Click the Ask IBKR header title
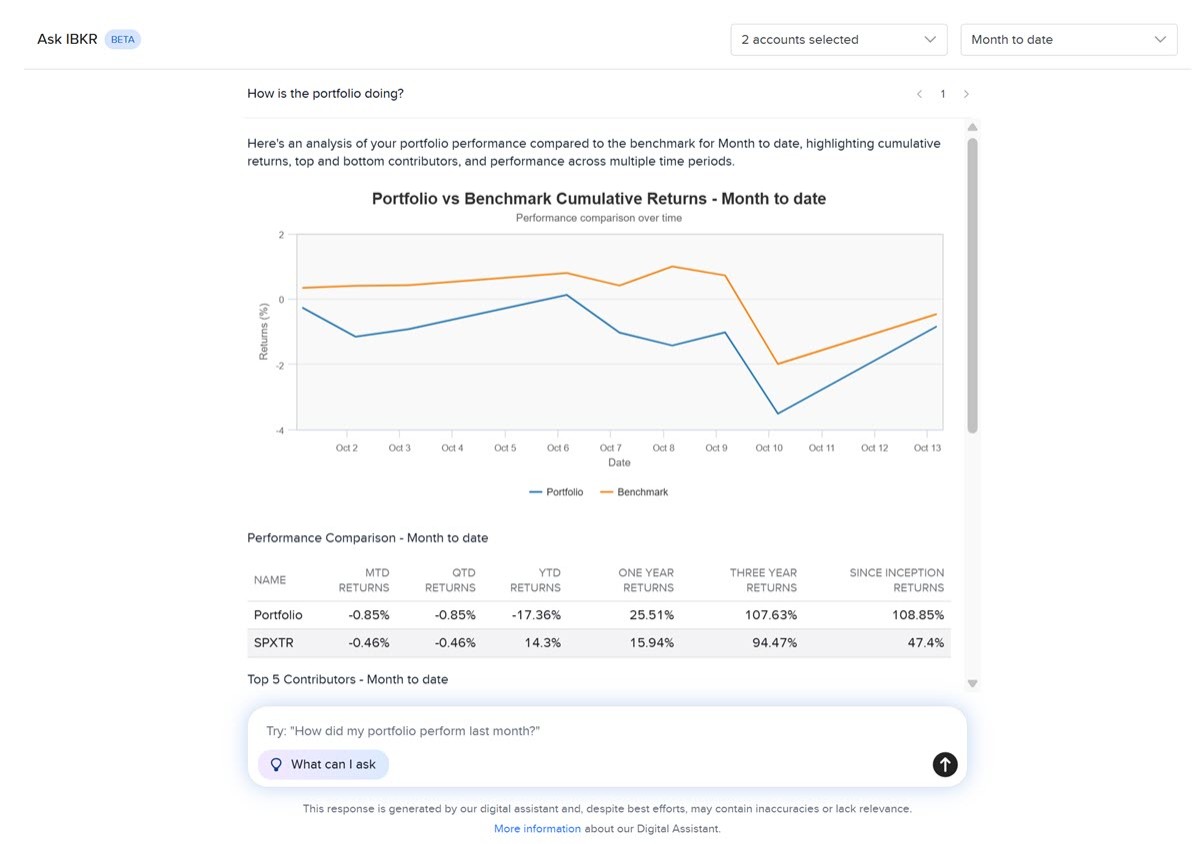 pos(66,39)
